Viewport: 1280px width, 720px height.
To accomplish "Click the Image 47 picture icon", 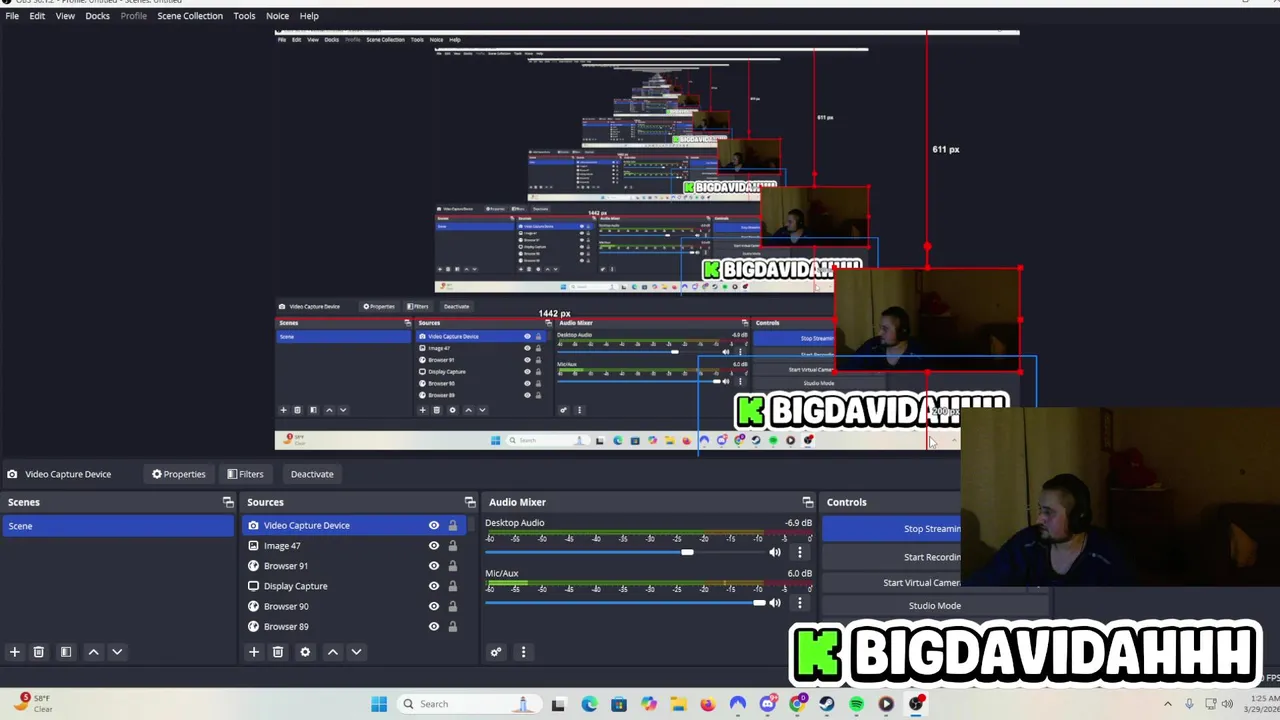I will coord(253,546).
